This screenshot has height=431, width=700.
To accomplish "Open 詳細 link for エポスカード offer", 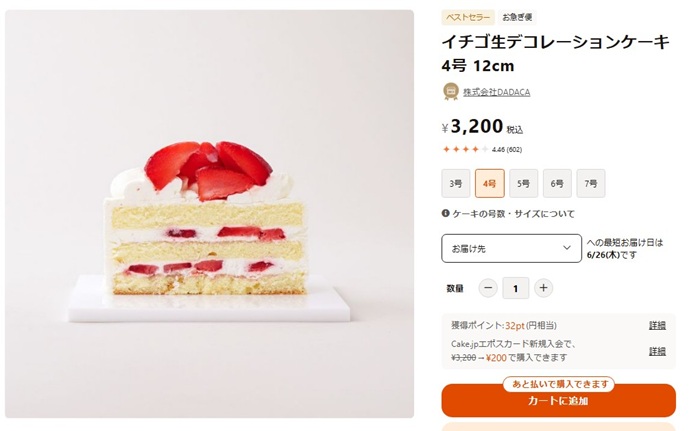I will point(657,351).
